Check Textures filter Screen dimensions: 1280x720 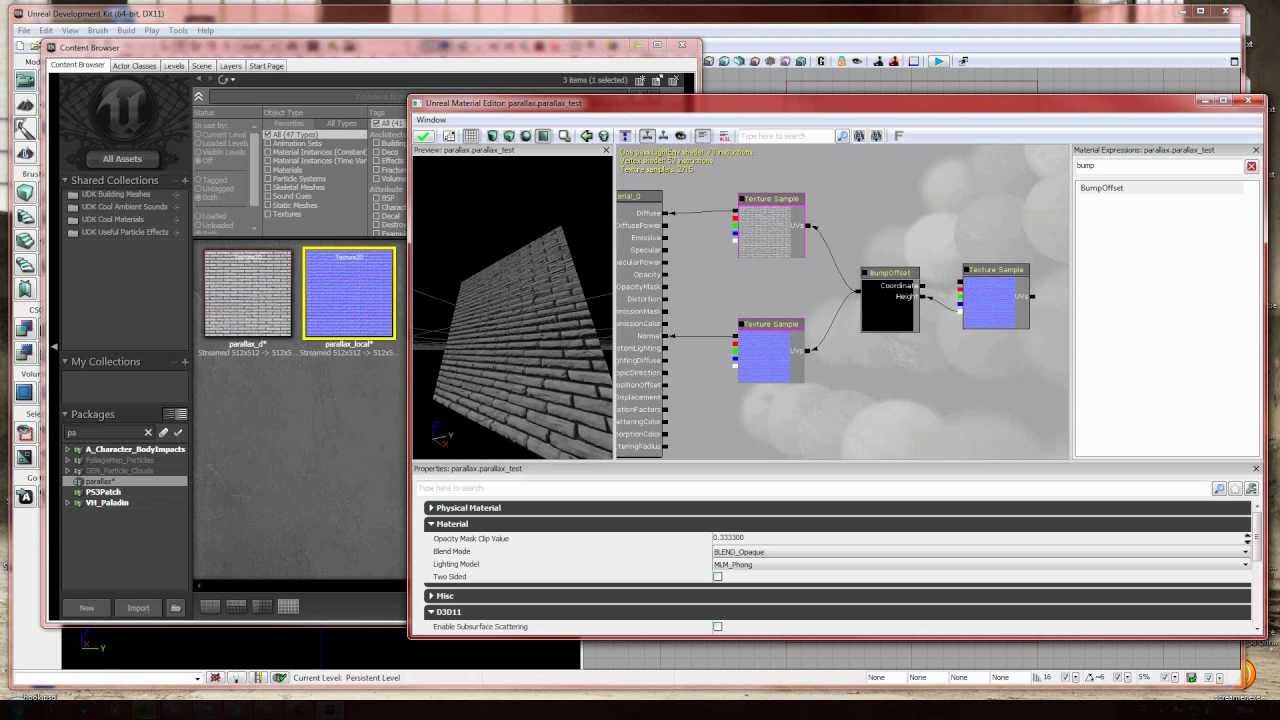click(x=268, y=214)
